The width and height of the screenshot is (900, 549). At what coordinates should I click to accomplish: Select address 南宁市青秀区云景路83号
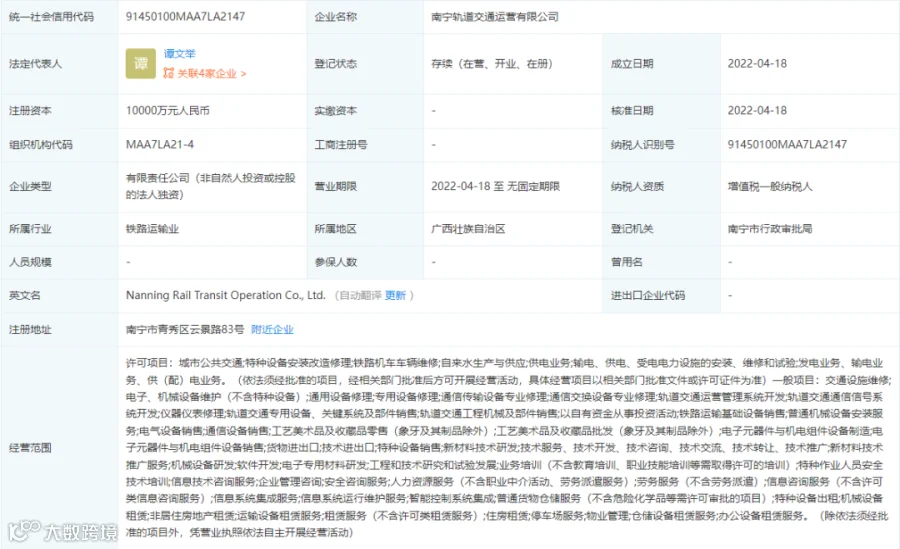point(185,330)
